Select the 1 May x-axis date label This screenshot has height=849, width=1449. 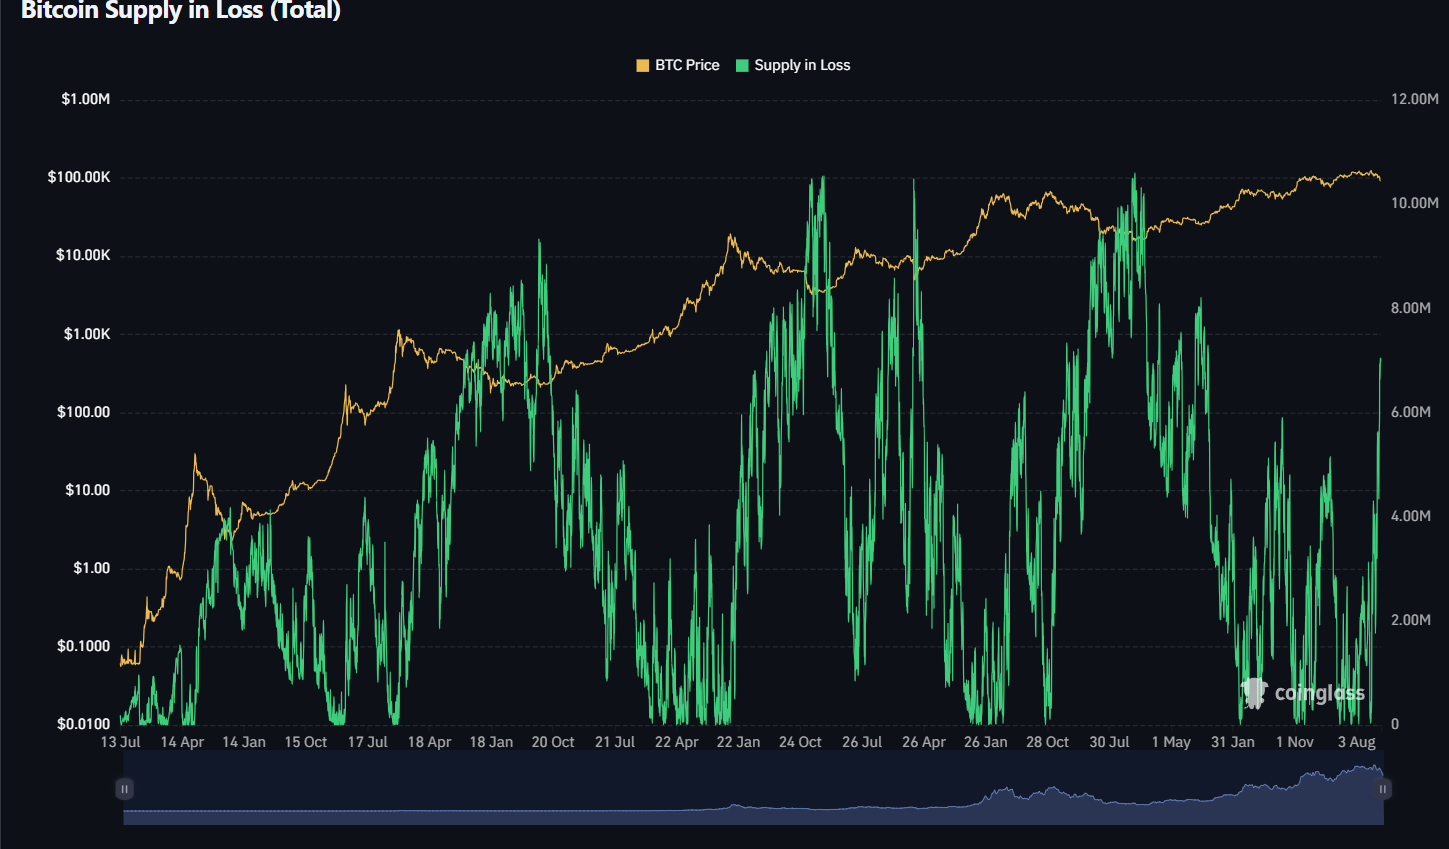click(x=1171, y=742)
